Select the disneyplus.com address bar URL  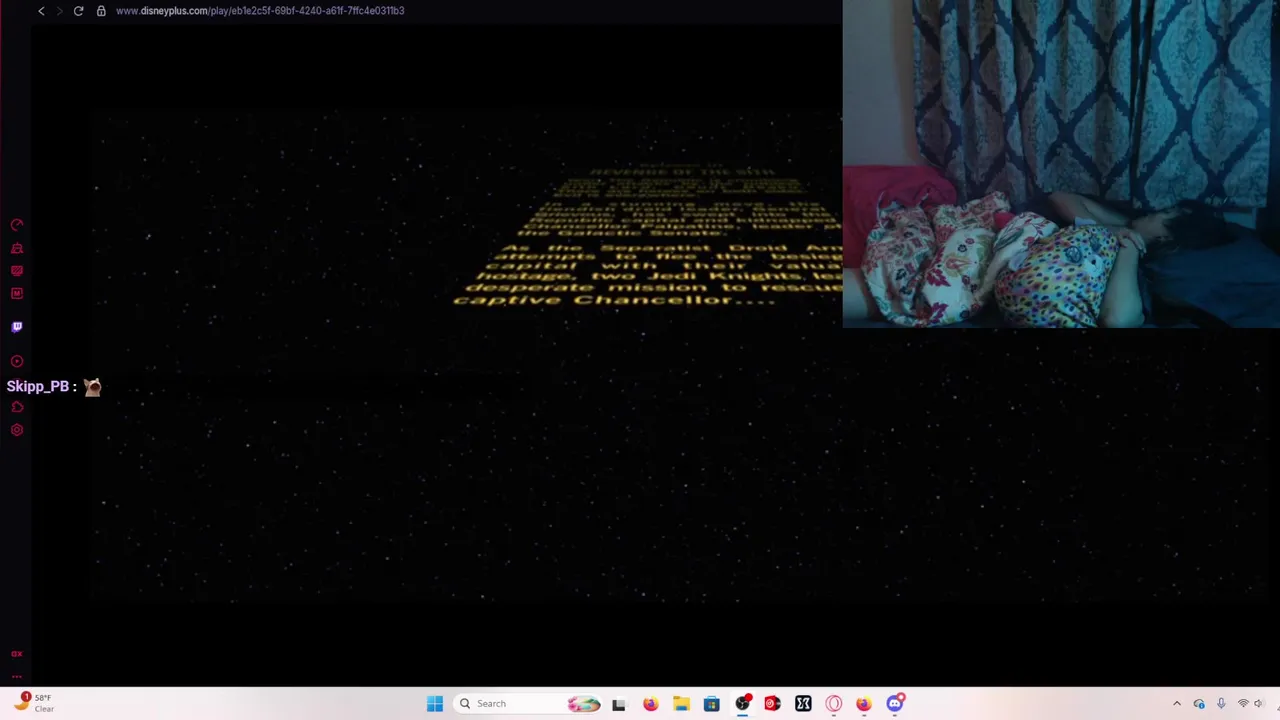(260, 11)
